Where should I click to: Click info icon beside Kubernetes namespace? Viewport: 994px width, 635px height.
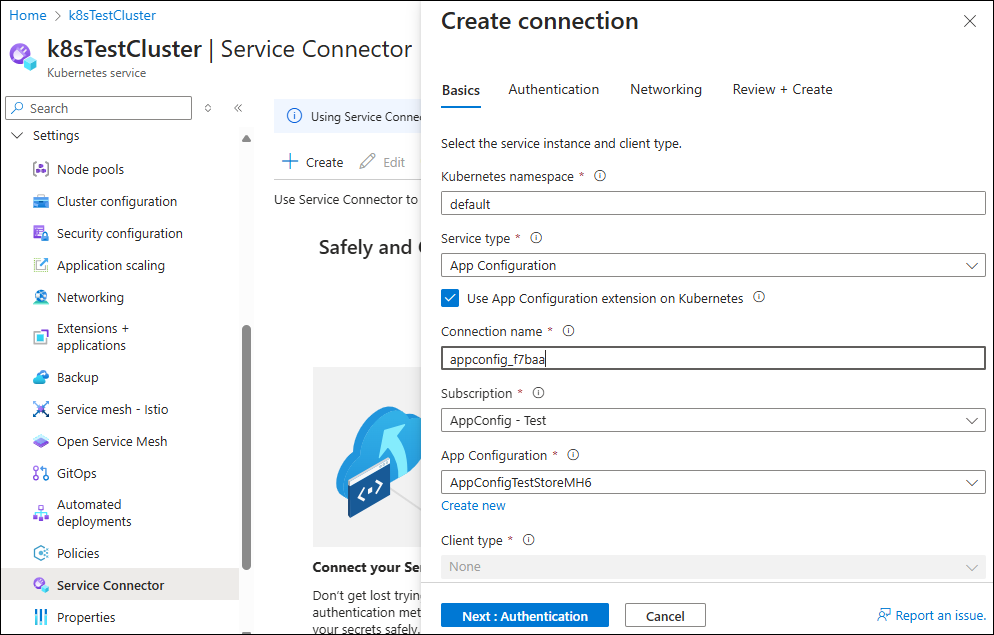pyautogui.click(x=600, y=176)
